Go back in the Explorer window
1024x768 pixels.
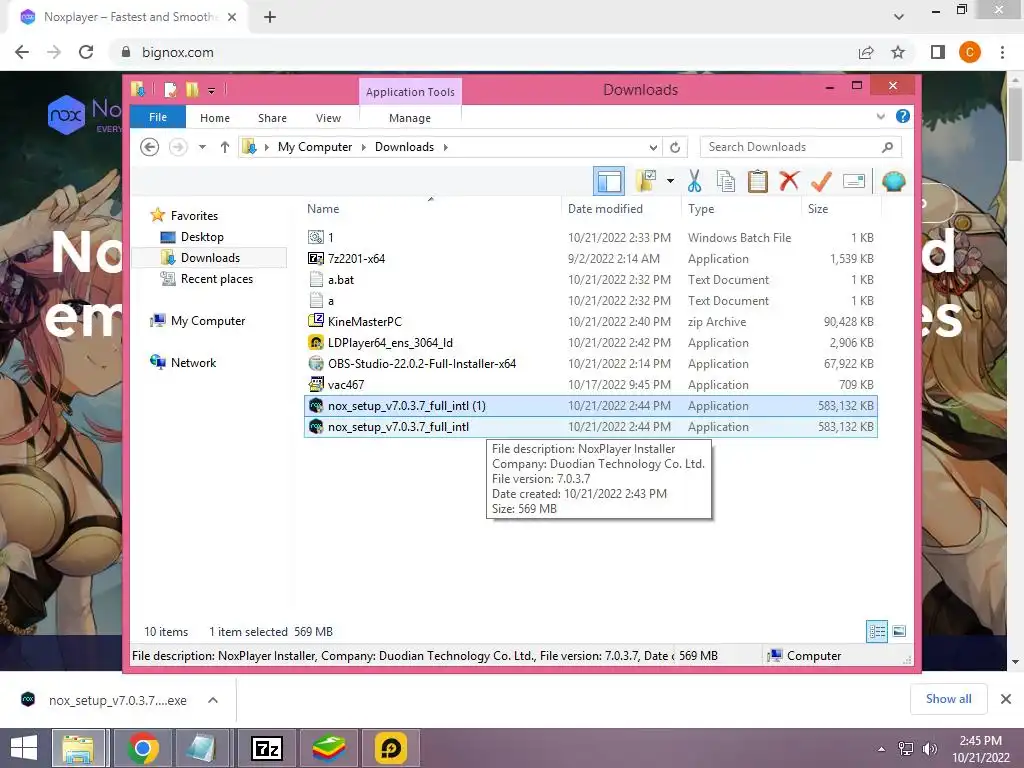[150, 147]
